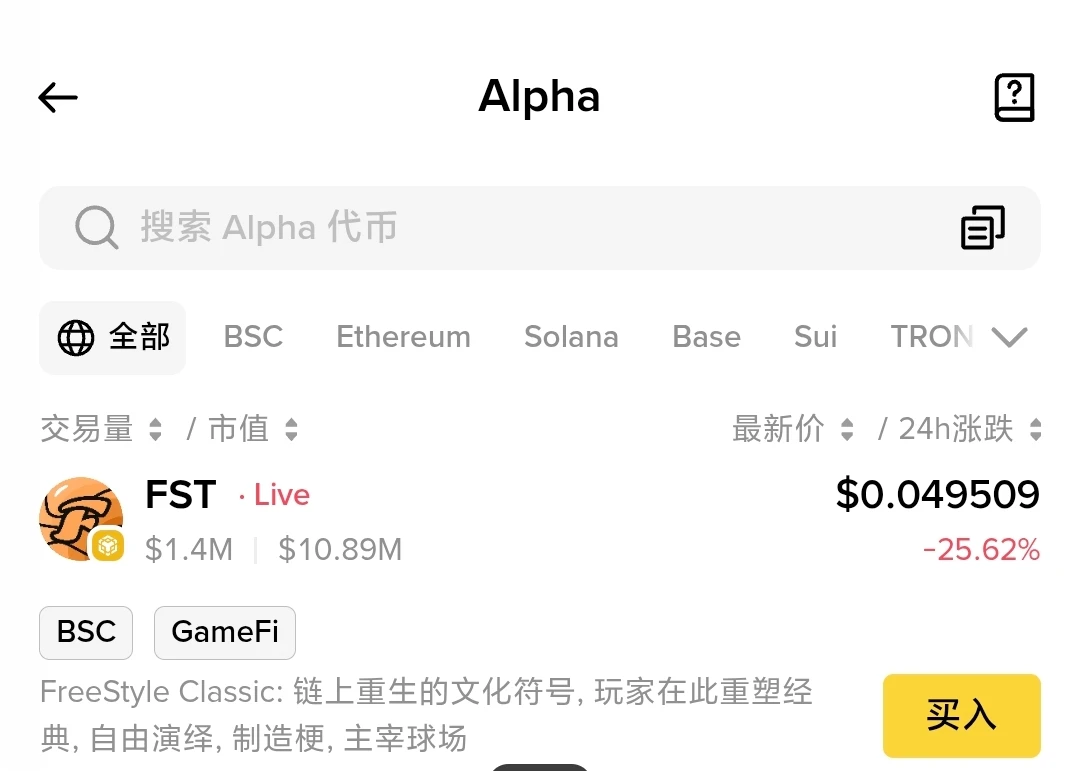Tap the FST price showing -25.62%
This screenshot has width=1080, height=771.
point(983,549)
